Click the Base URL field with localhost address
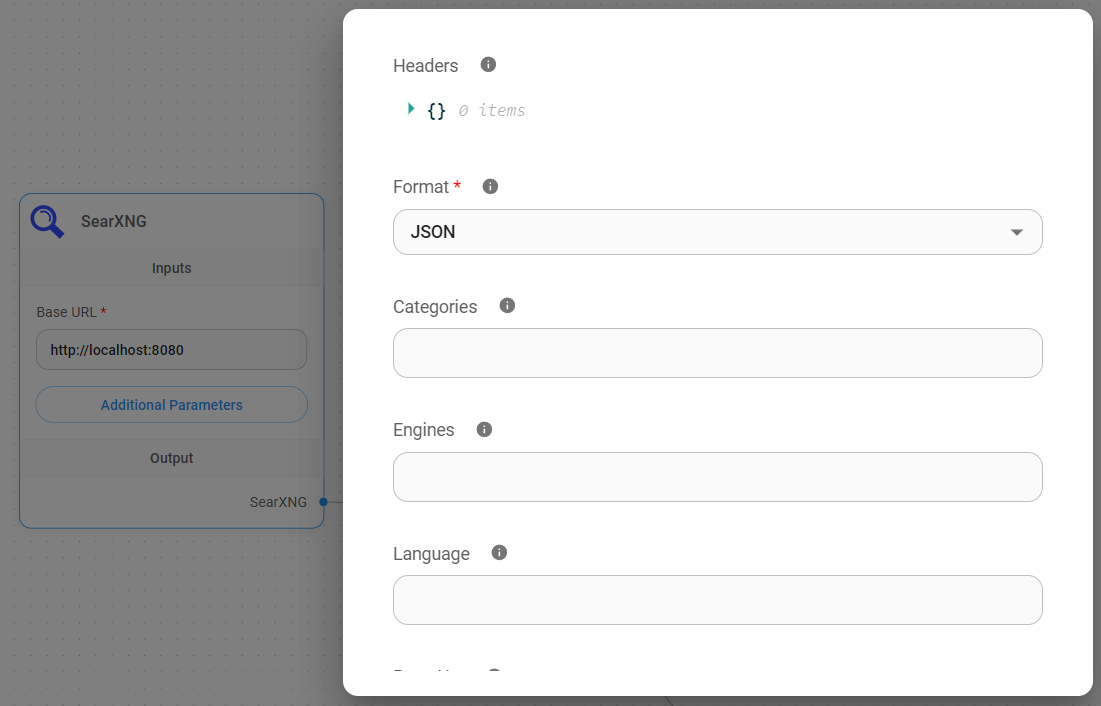Image resolution: width=1101 pixels, height=706 pixels. pos(171,350)
